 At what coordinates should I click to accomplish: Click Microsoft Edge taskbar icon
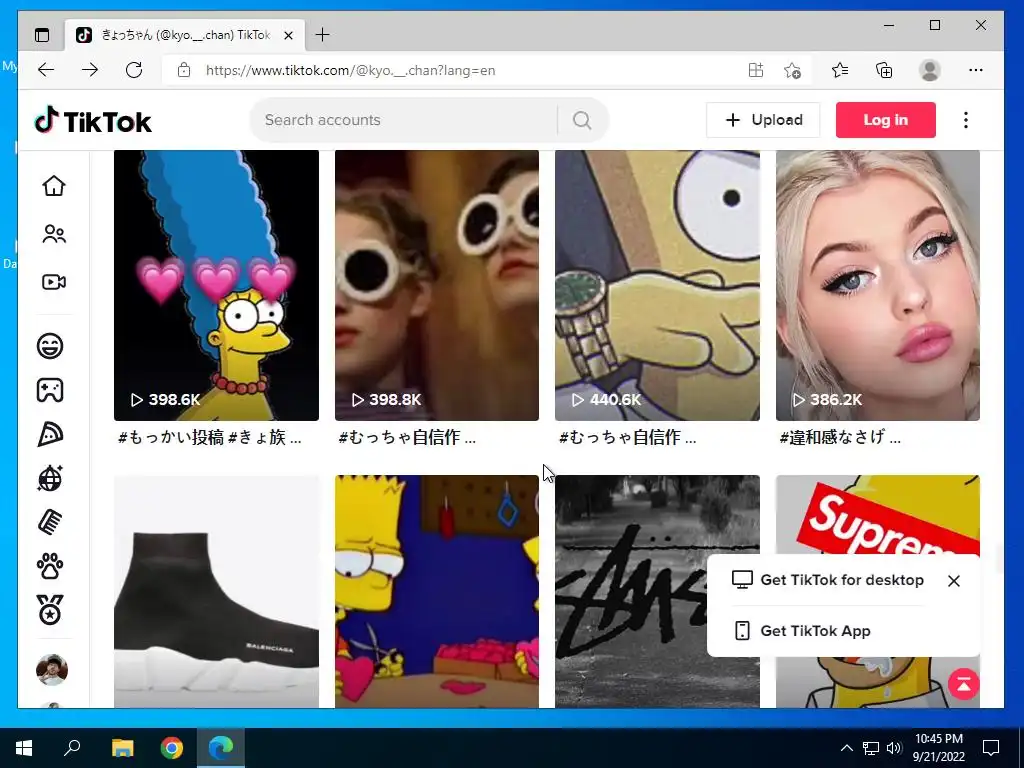221,748
